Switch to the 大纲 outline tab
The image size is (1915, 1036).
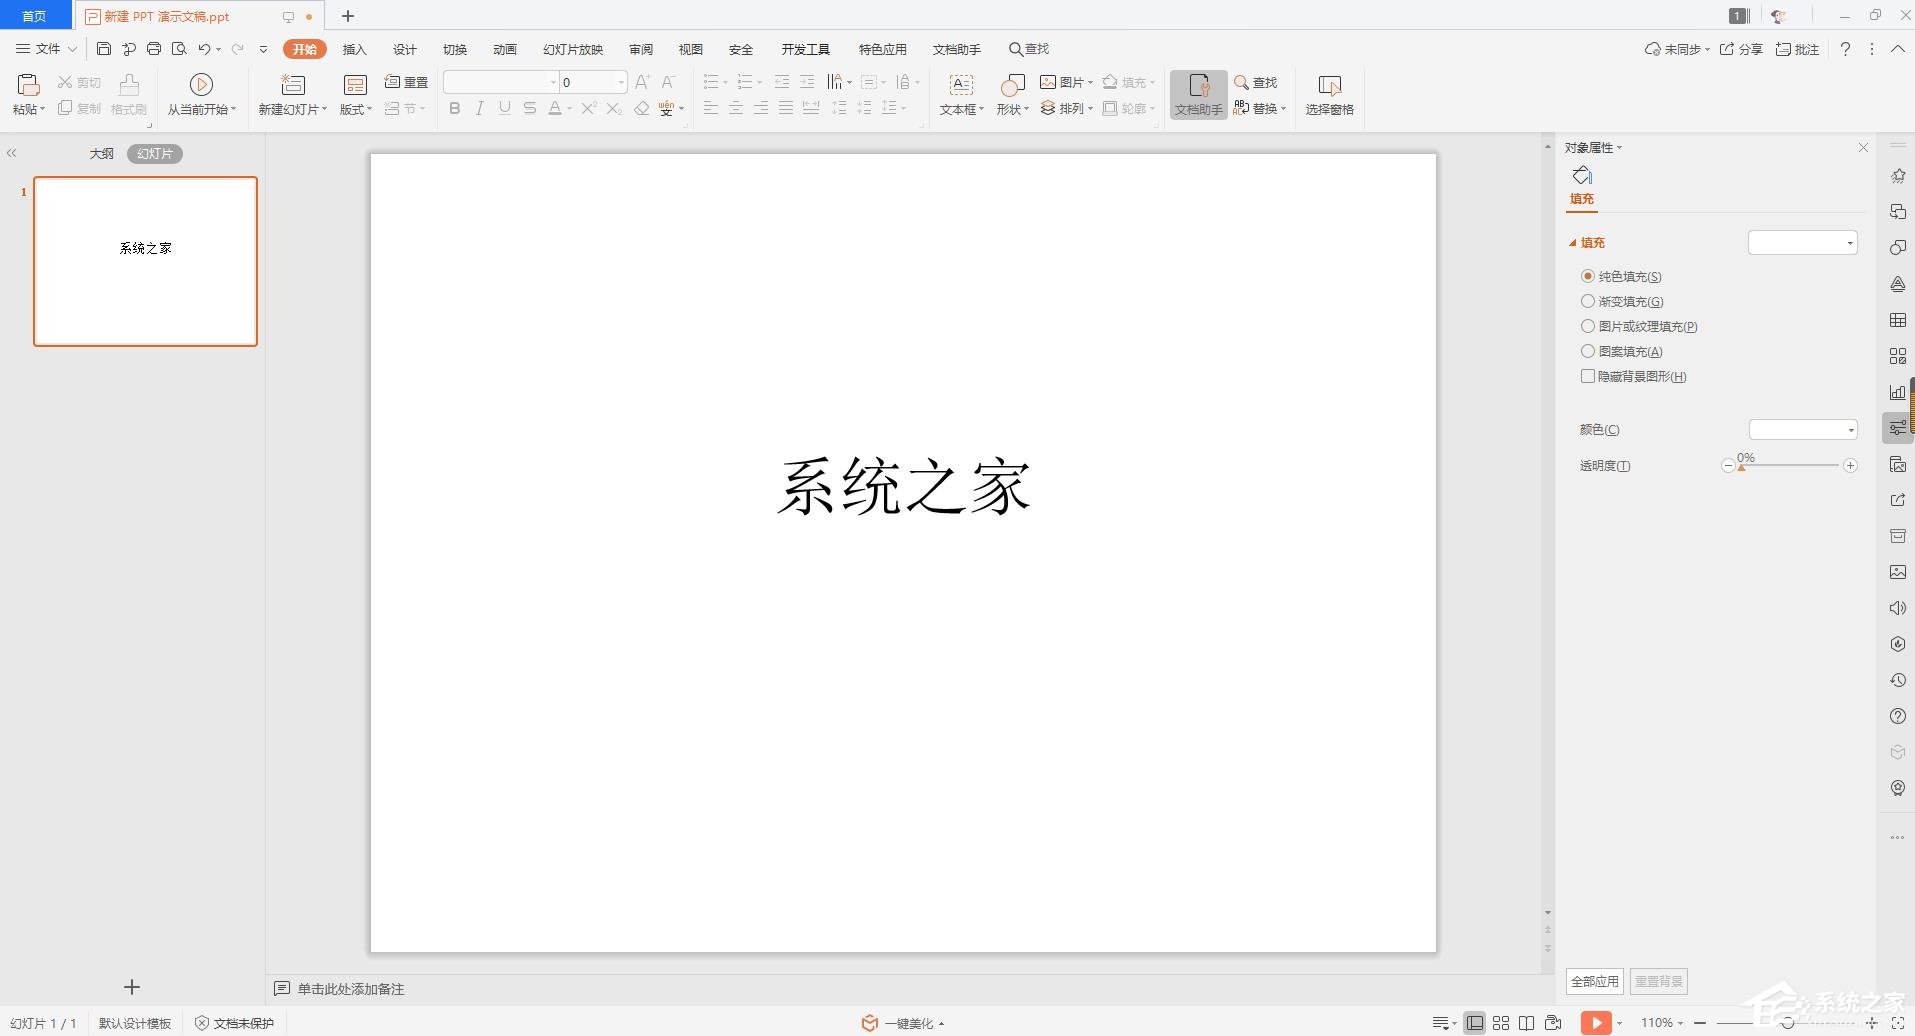pyautogui.click(x=100, y=153)
